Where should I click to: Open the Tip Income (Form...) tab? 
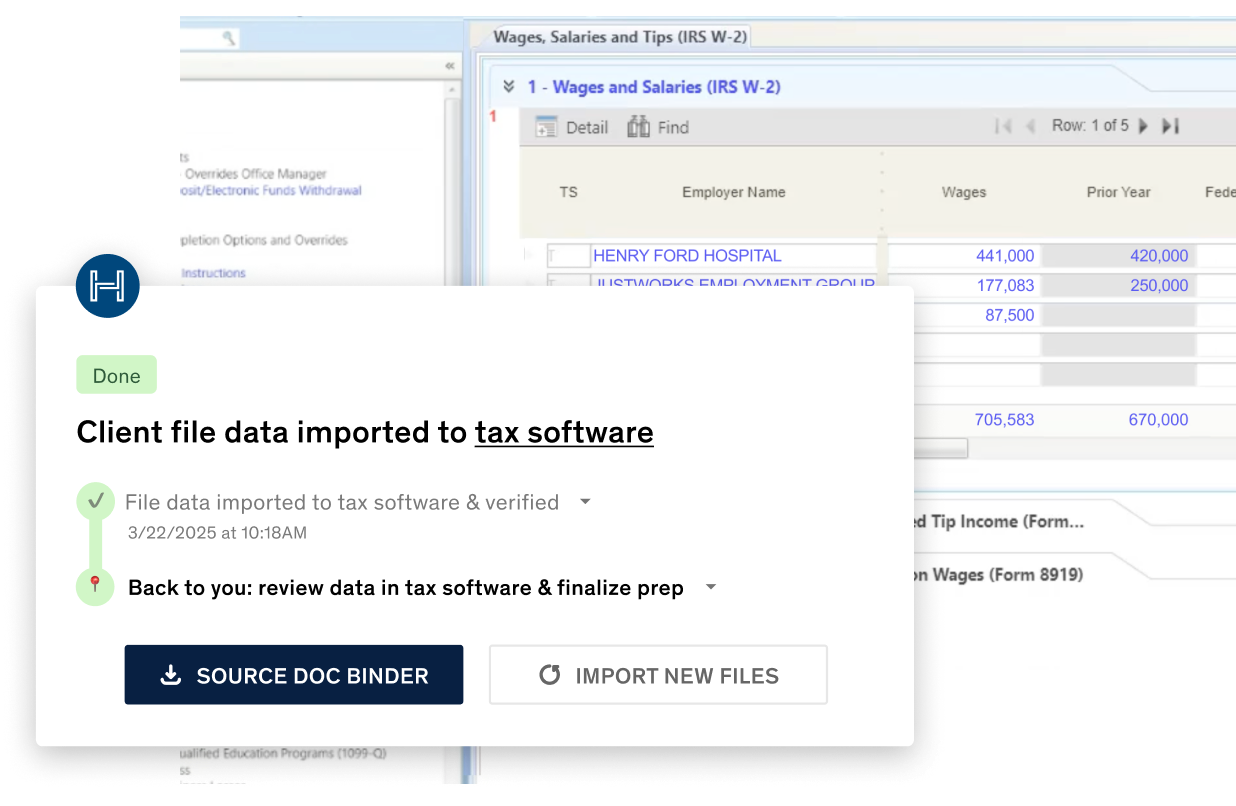coord(997,521)
